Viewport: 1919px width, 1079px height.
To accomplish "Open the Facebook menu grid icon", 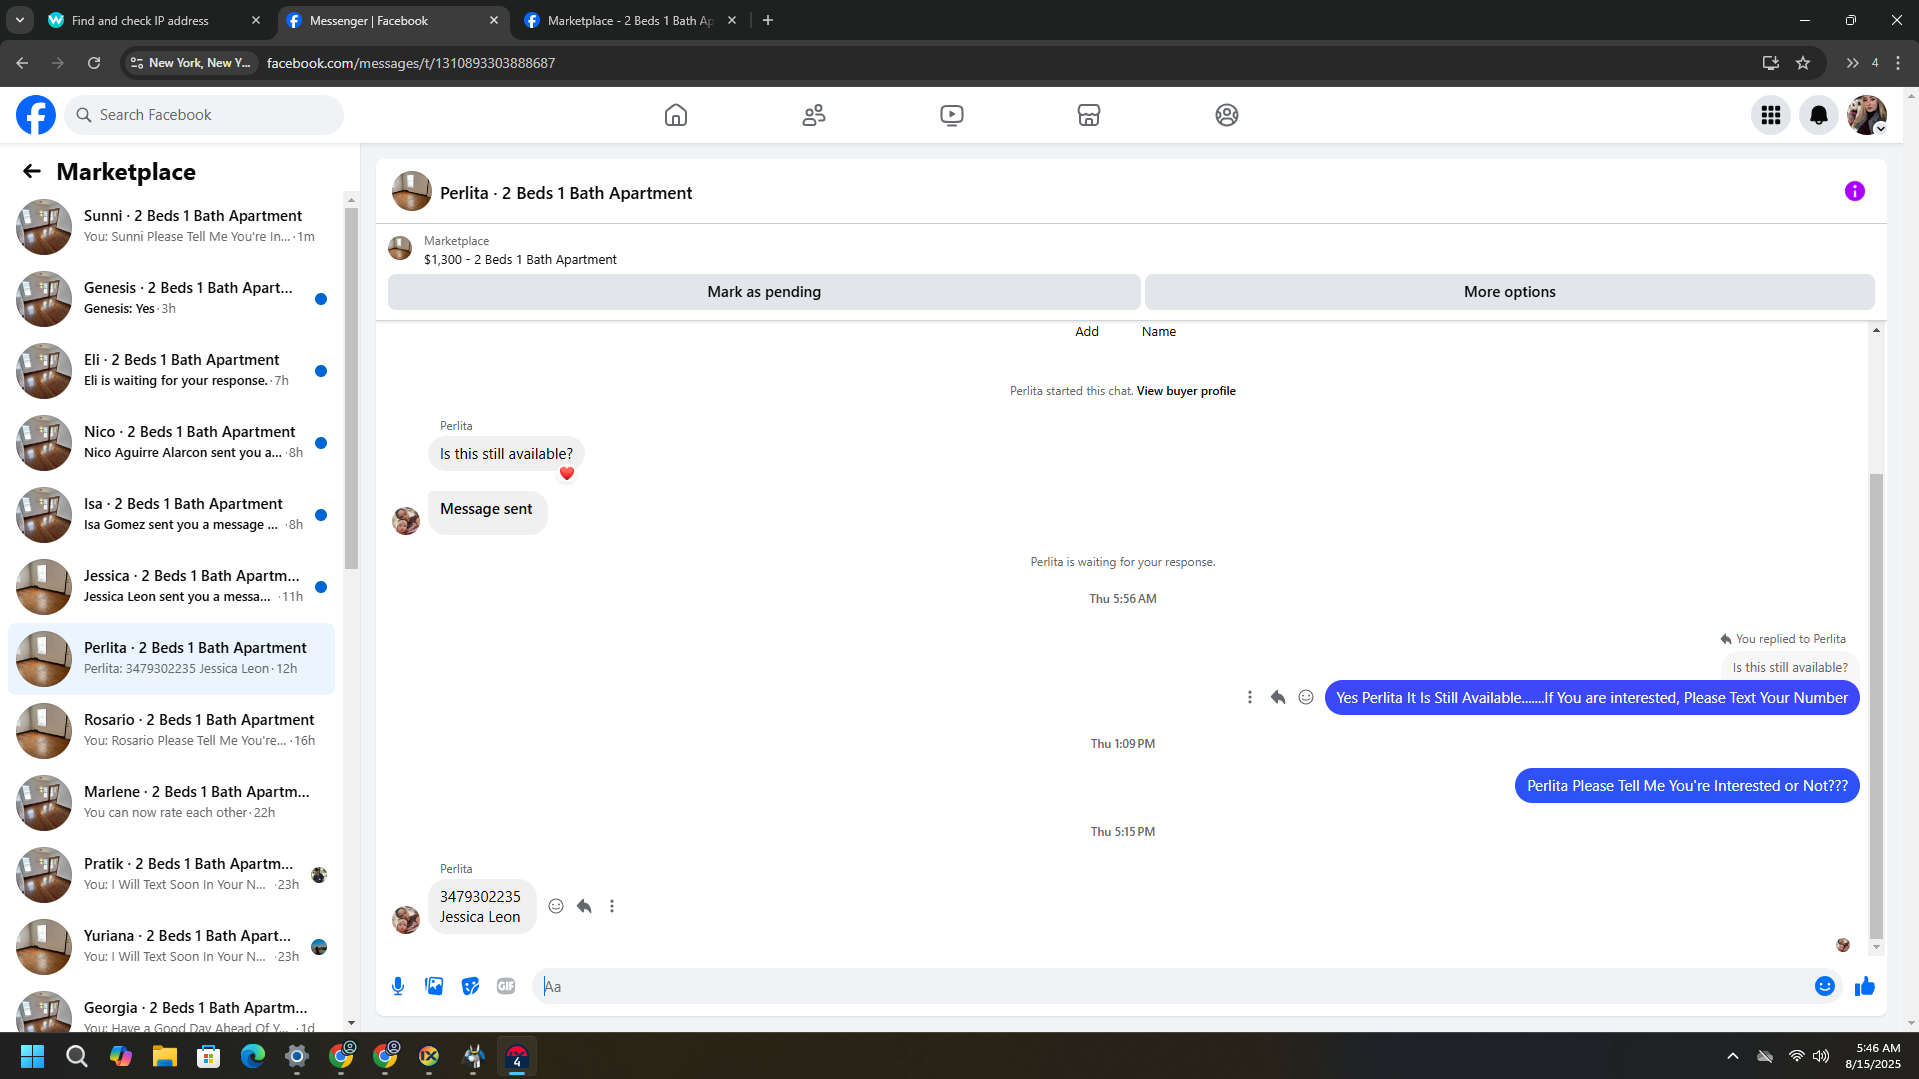I will (x=1771, y=115).
